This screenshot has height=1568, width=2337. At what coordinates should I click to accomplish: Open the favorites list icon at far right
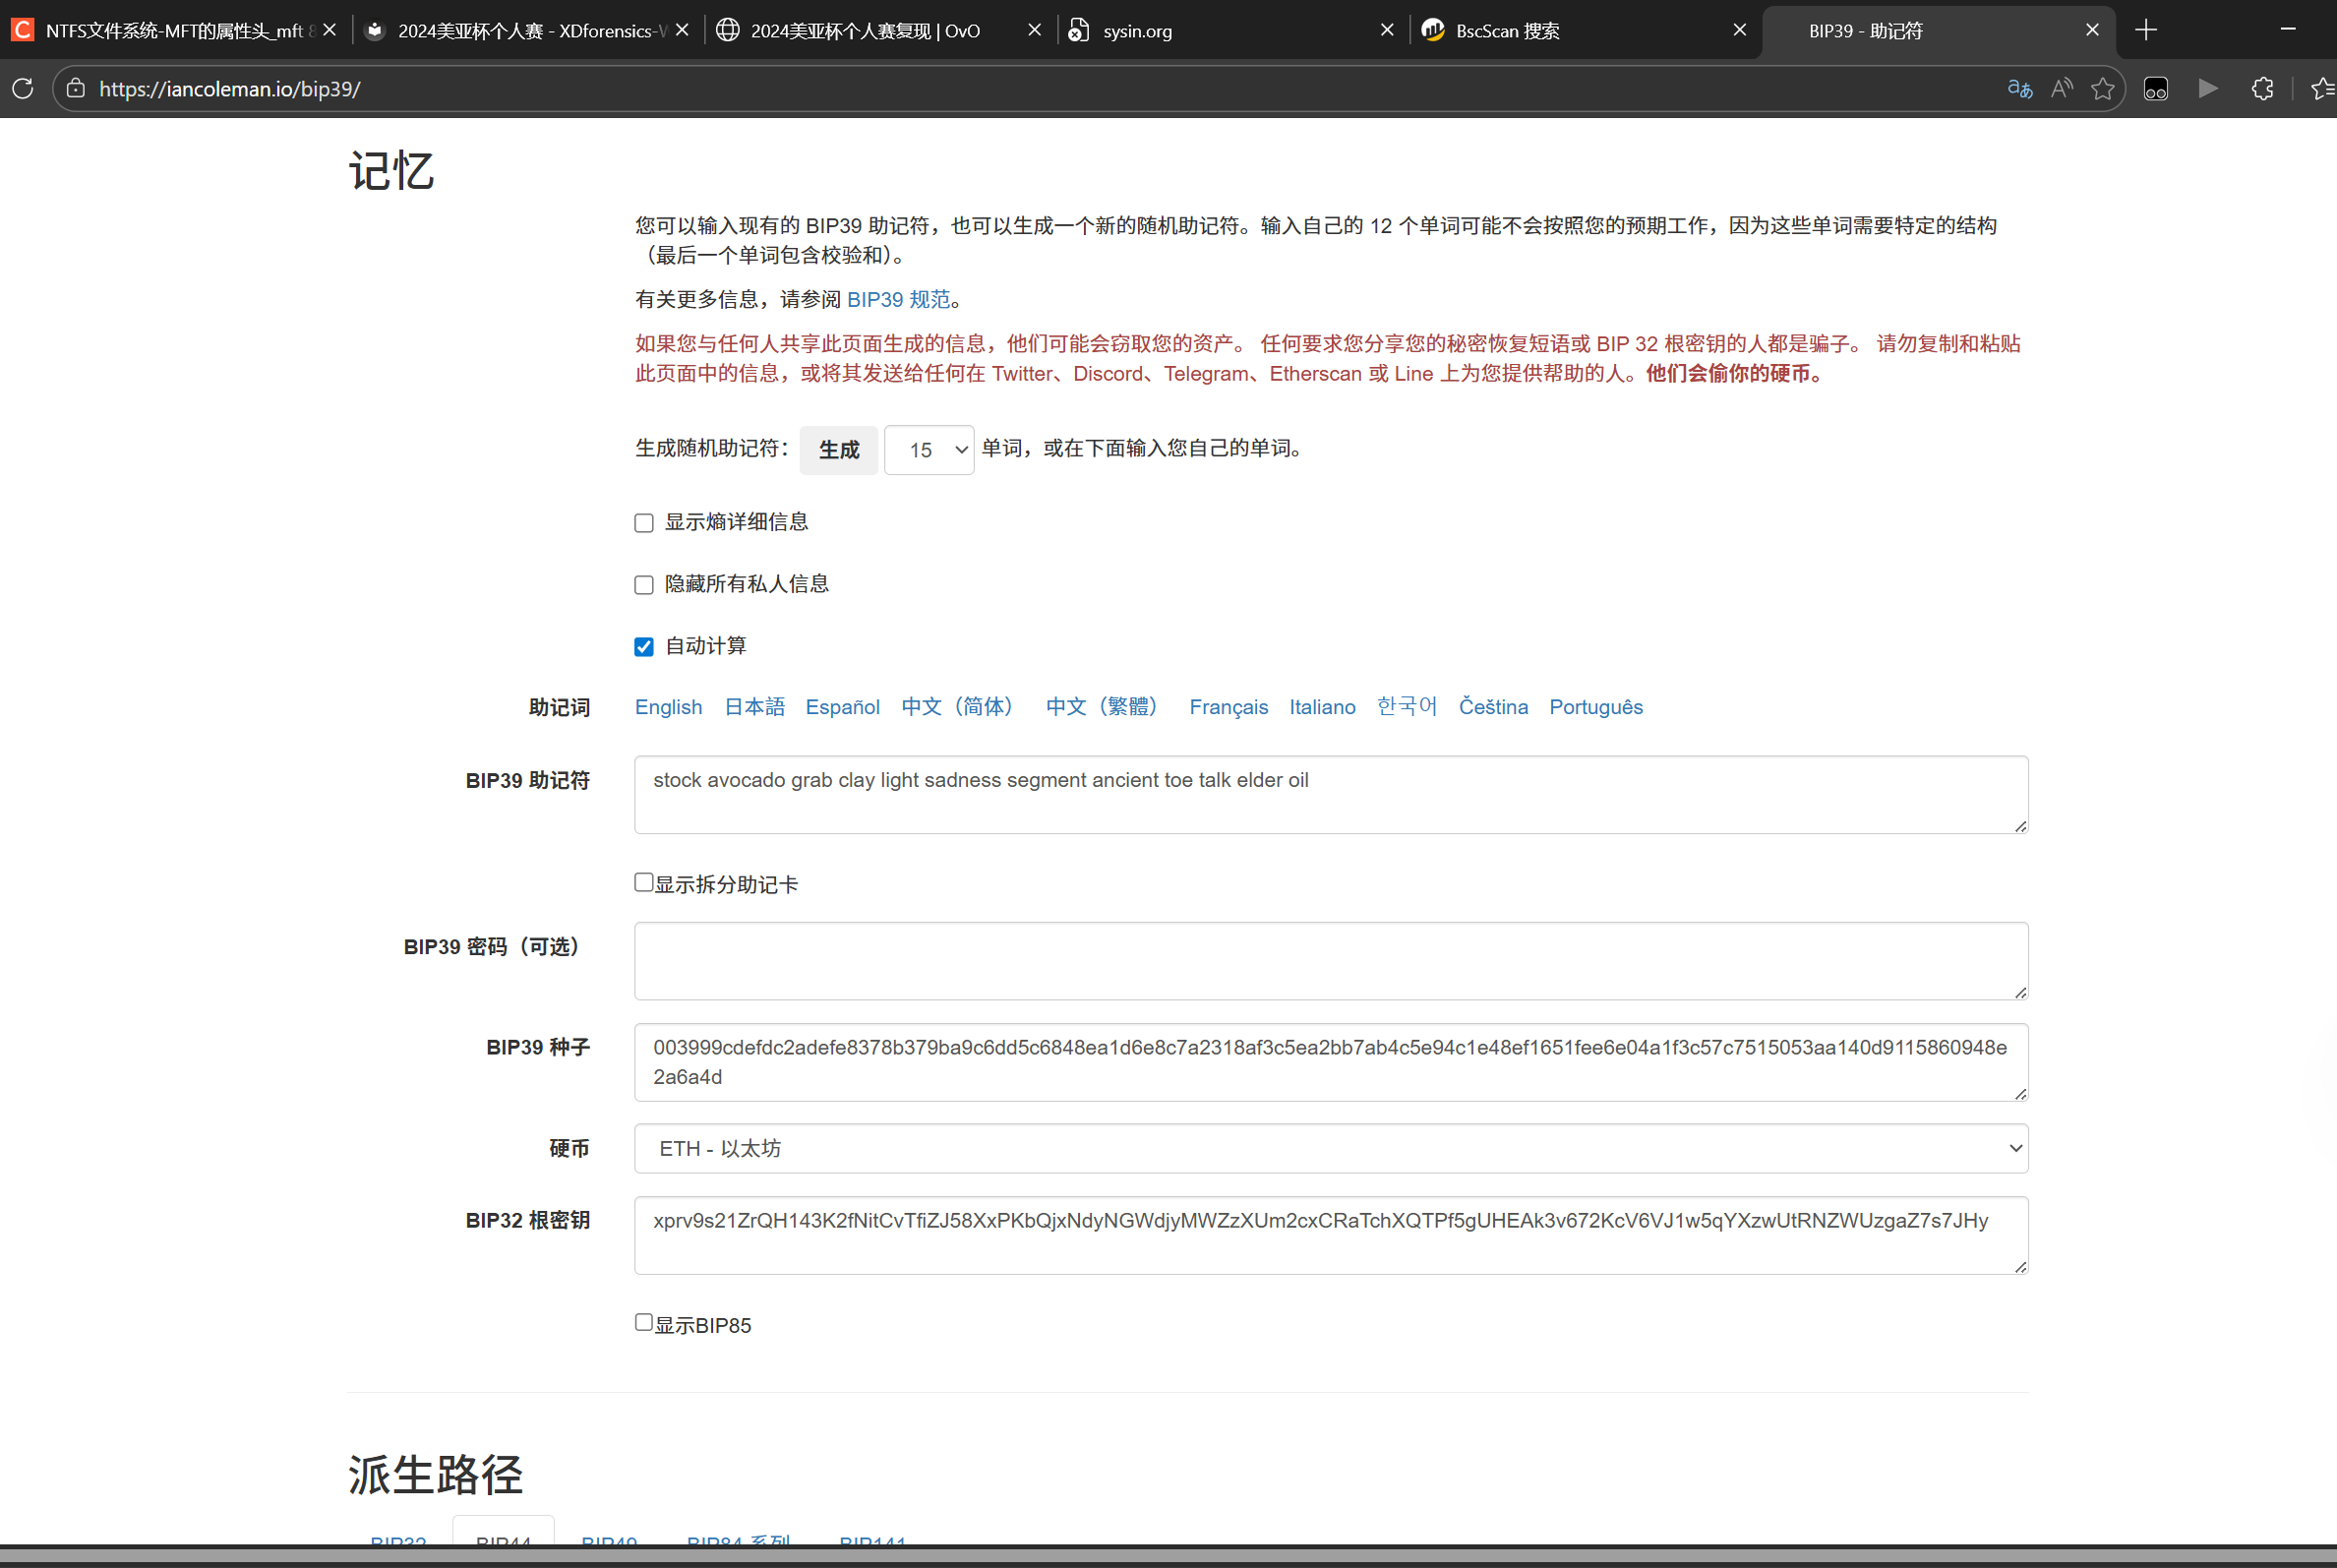[x=2323, y=89]
